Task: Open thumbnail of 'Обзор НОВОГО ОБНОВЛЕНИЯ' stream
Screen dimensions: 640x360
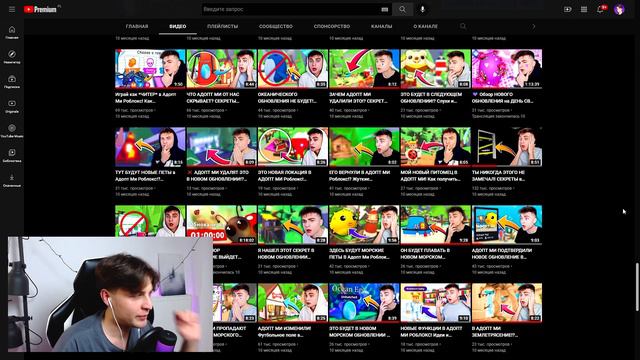Action: [x=507, y=69]
